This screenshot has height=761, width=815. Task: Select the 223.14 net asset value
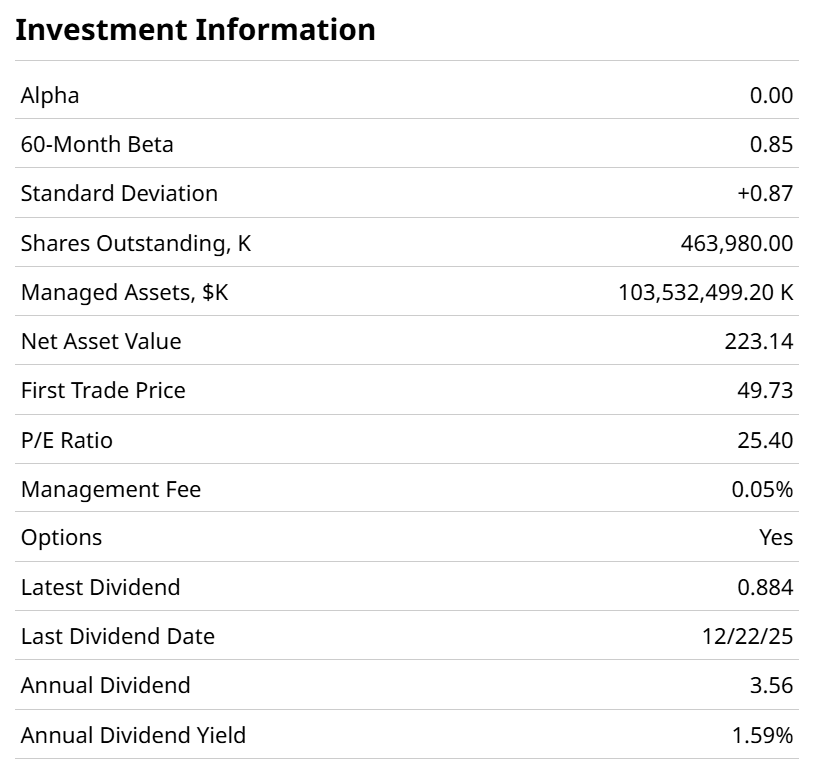pos(759,341)
